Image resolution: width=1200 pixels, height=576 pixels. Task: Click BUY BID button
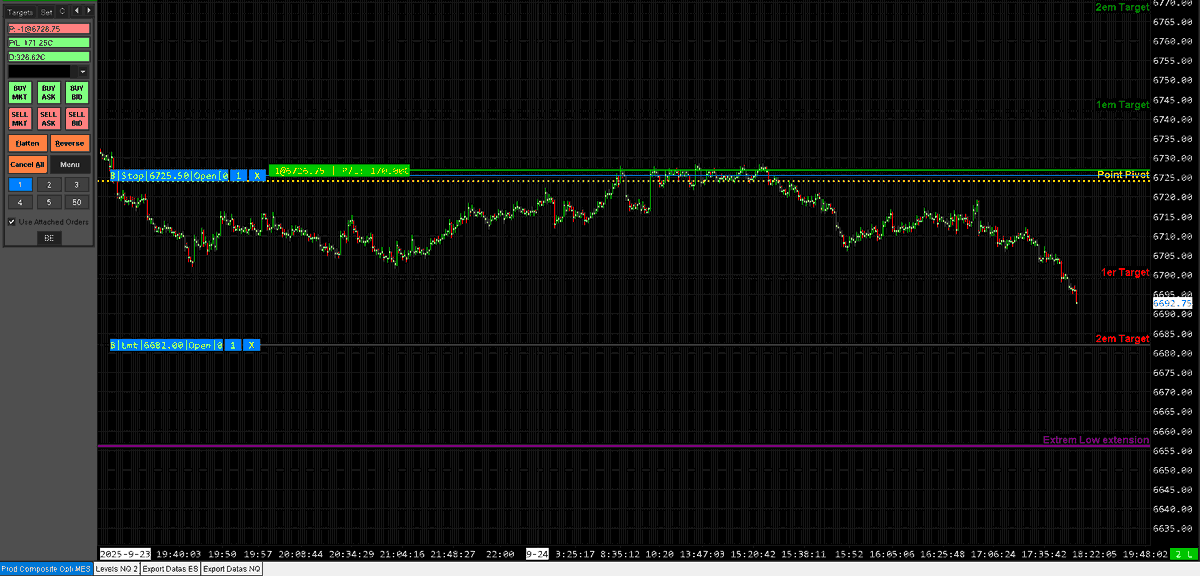click(77, 92)
